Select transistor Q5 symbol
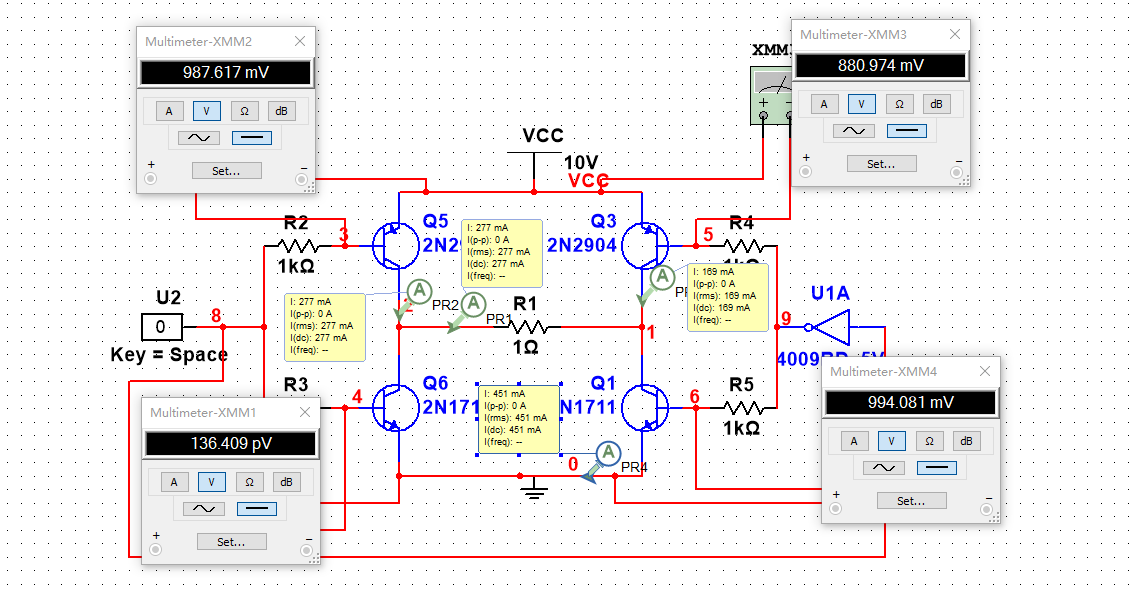Viewport: 1130px width, 594px height. tap(396, 246)
